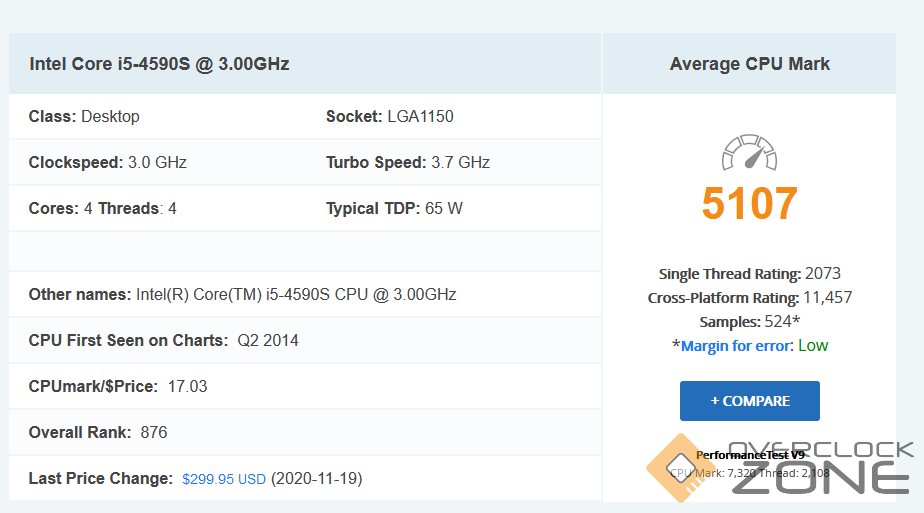Screen dimensions: 924x513
Task: Click the Average CPU Mark heading
Action: pos(749,64)
